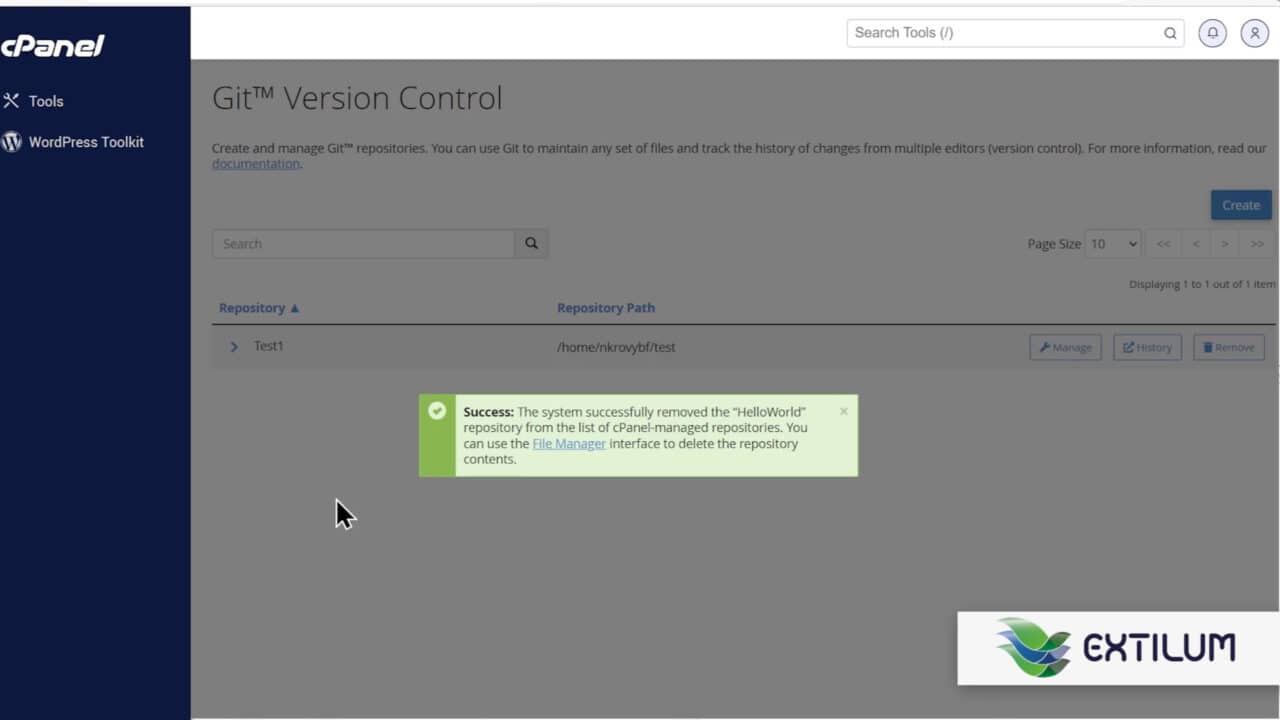1280x720 pixels.
Task: Click the Manage wrench icon for Test1
Action: pyautogui.click(x=1044, y=347)
